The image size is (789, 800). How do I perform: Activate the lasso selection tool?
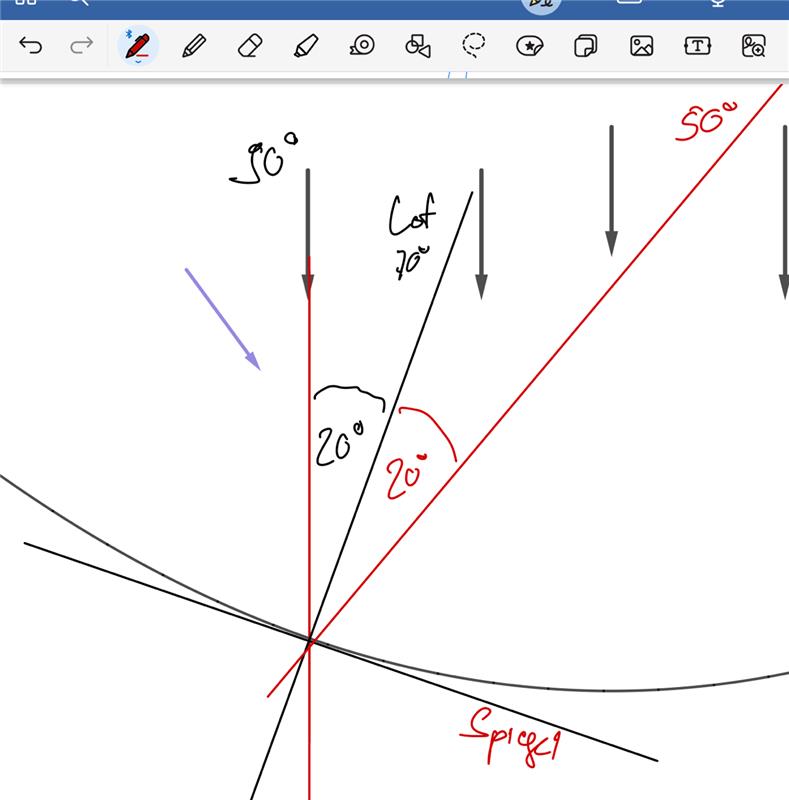coord(473,45)
